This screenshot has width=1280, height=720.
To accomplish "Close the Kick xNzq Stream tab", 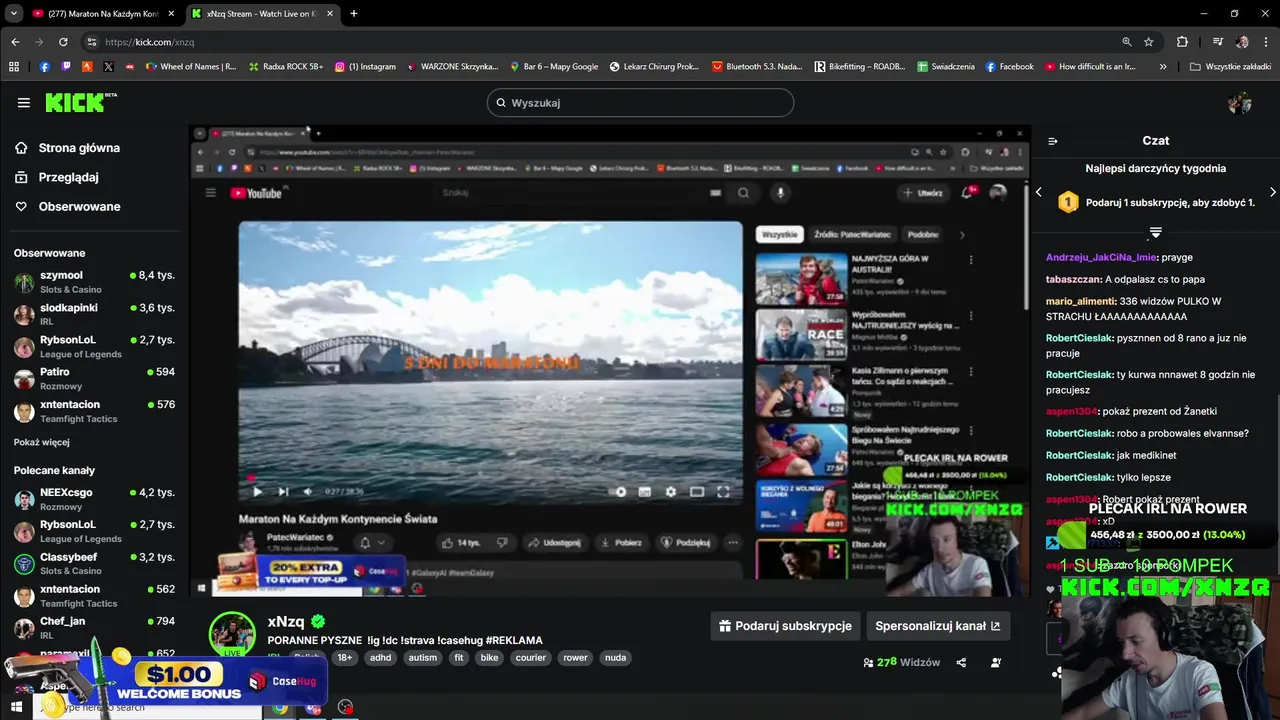I will click(332, 13).
